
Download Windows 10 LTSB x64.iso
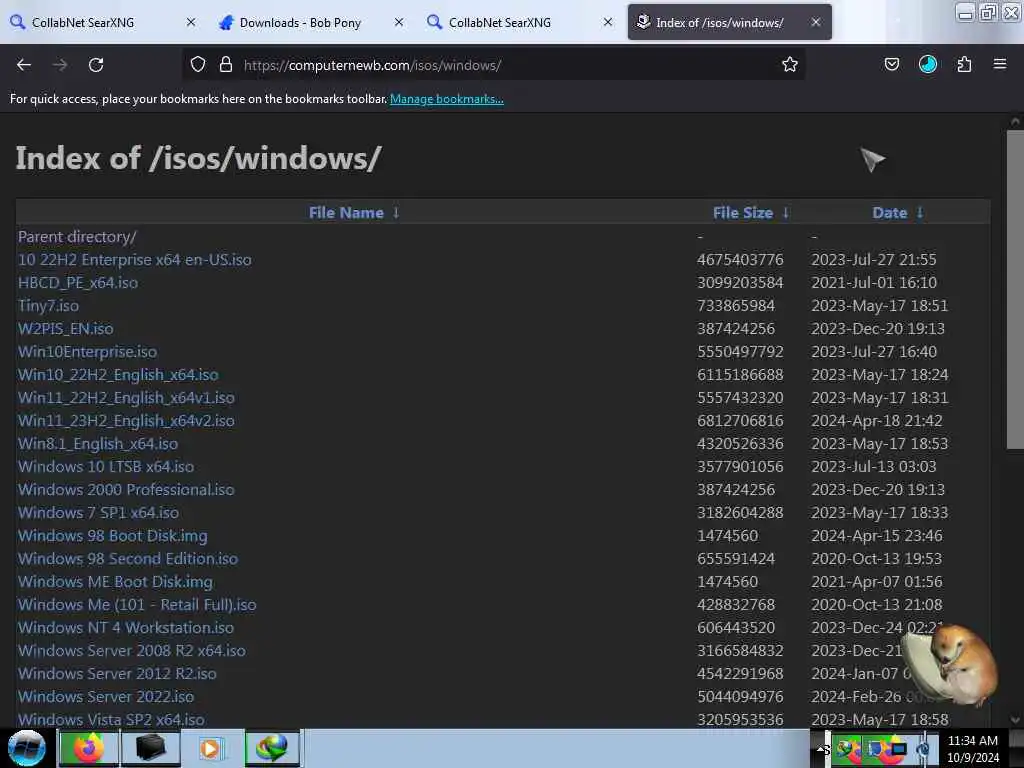(106, 467)
